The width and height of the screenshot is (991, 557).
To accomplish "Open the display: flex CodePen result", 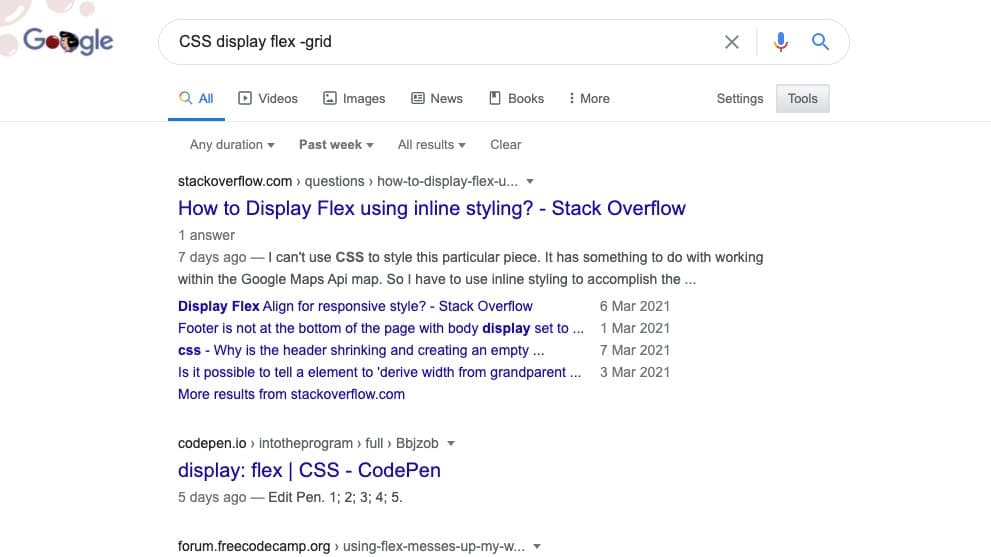I will tap(309, 470).
